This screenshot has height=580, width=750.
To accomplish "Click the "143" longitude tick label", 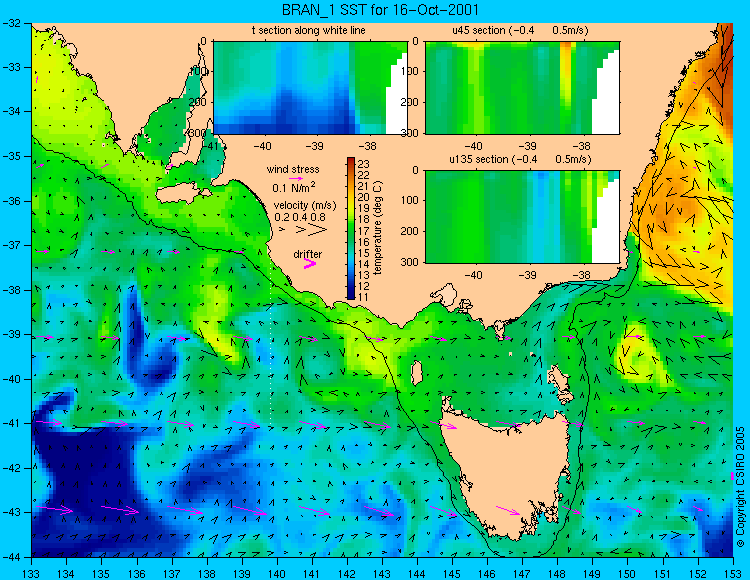I will 382,574.
